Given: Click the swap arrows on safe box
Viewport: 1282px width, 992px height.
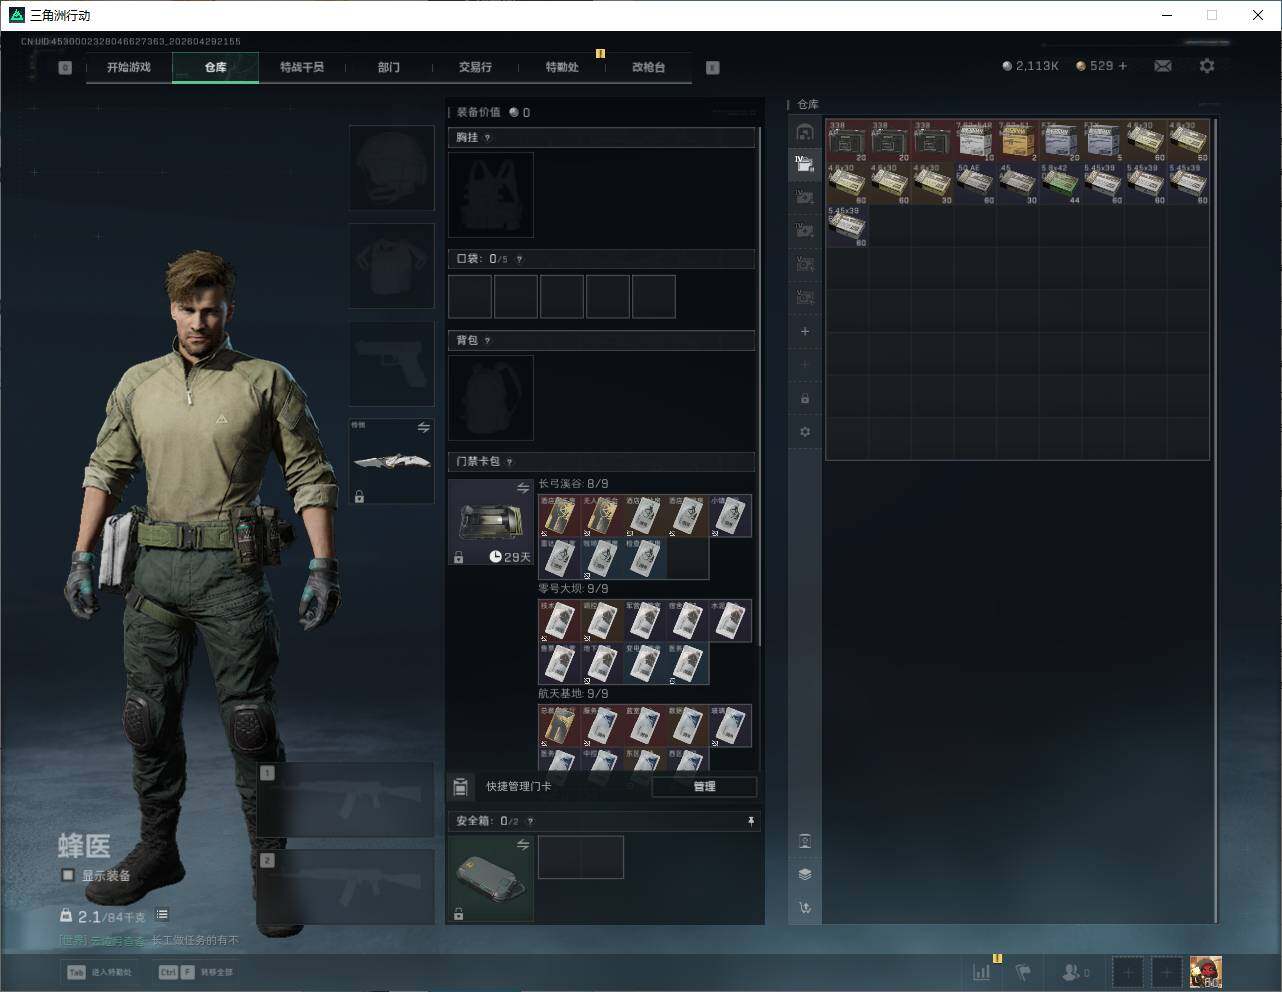Looking at the screenshot, I should (523, 845).
